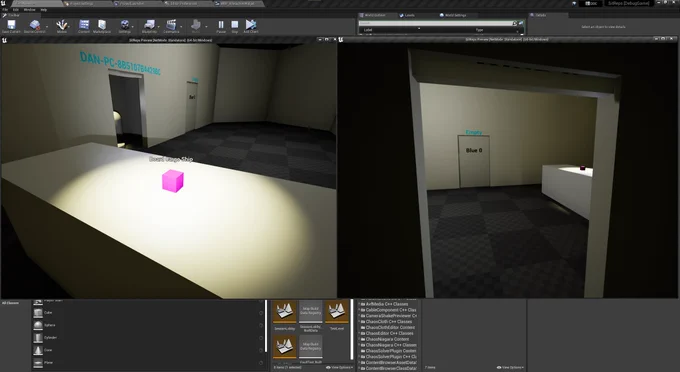Select the ChaosClothEditor Content folder
This screenshot has height=372, width=680.
point(388,327)
